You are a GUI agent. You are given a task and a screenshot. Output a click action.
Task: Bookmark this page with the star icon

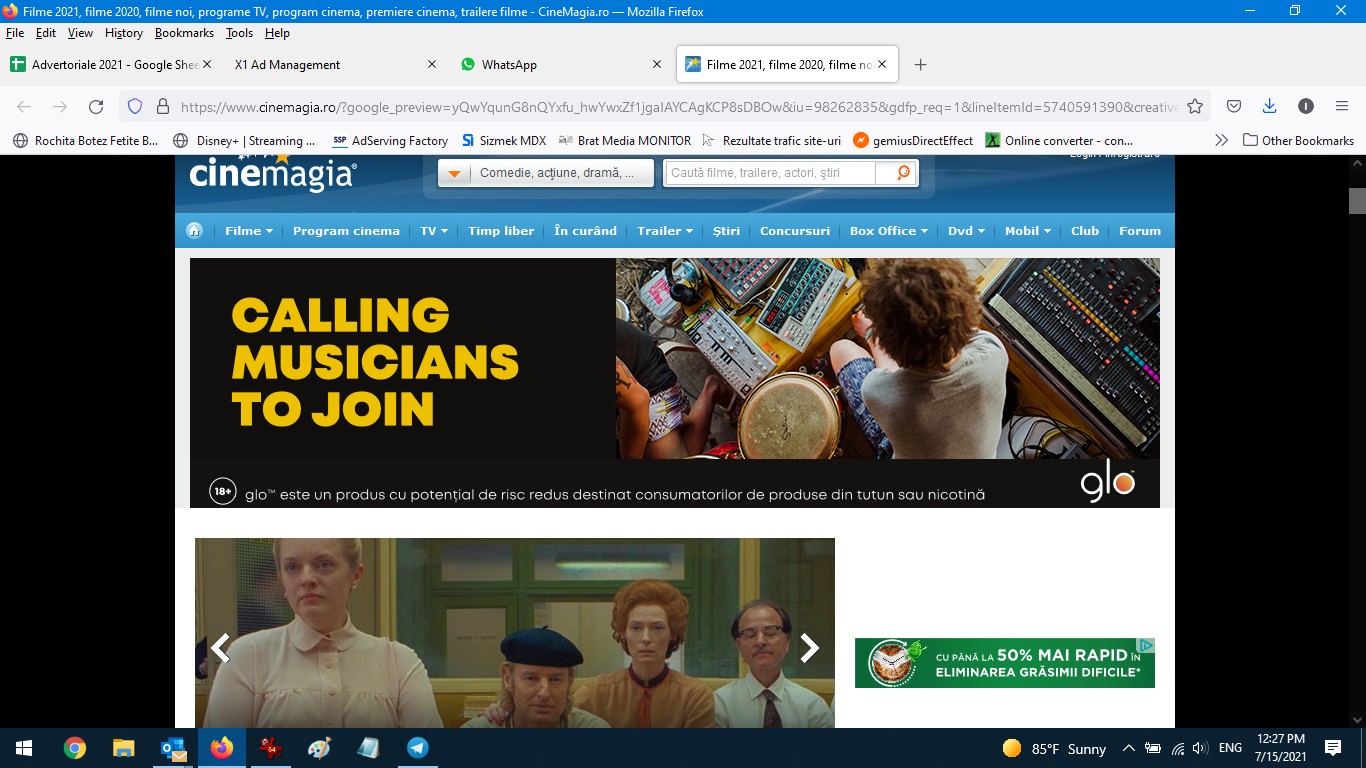click(1195, 106)
